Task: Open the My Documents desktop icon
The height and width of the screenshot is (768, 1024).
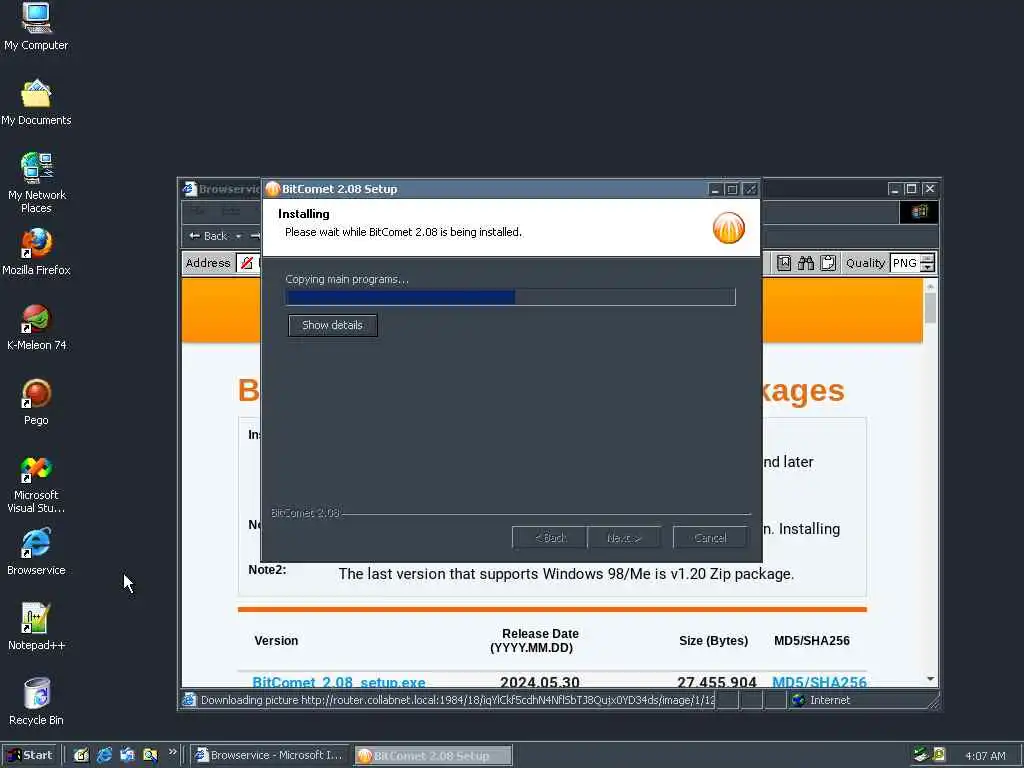Action: (36, 102)
